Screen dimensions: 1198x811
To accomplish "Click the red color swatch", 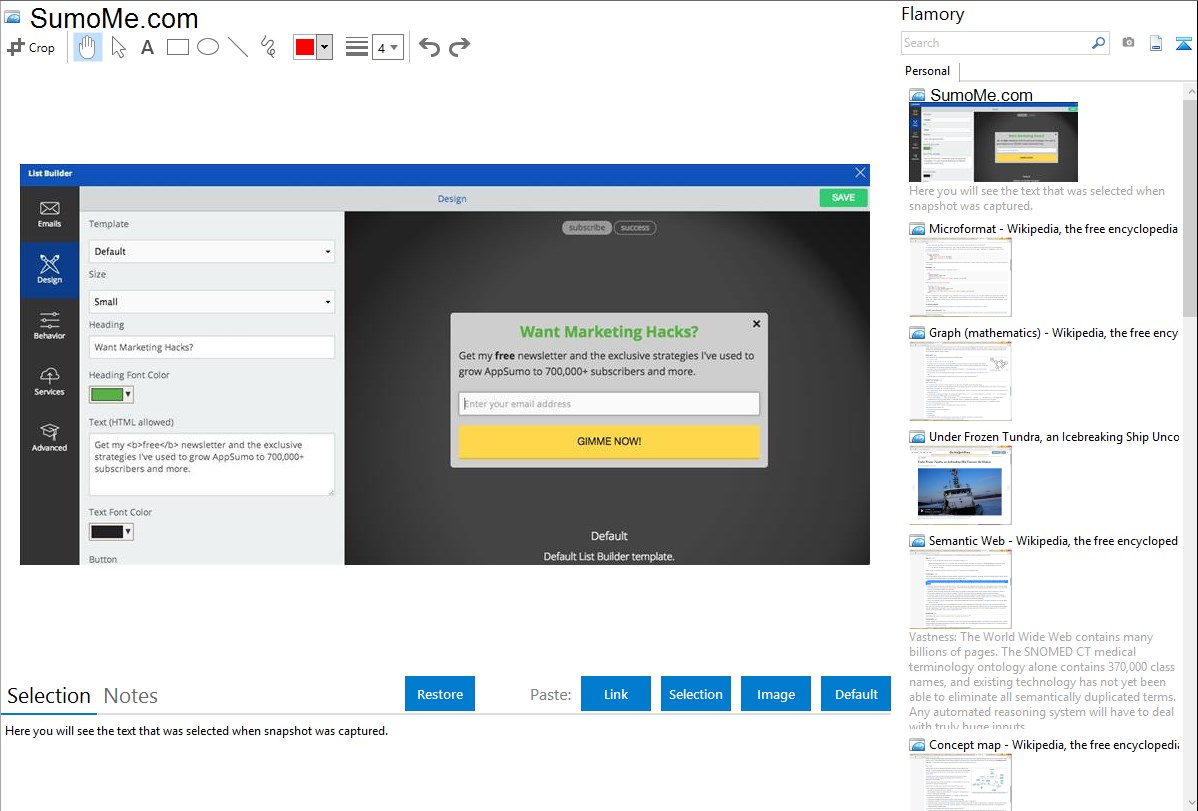I will (x=305, y=47).
